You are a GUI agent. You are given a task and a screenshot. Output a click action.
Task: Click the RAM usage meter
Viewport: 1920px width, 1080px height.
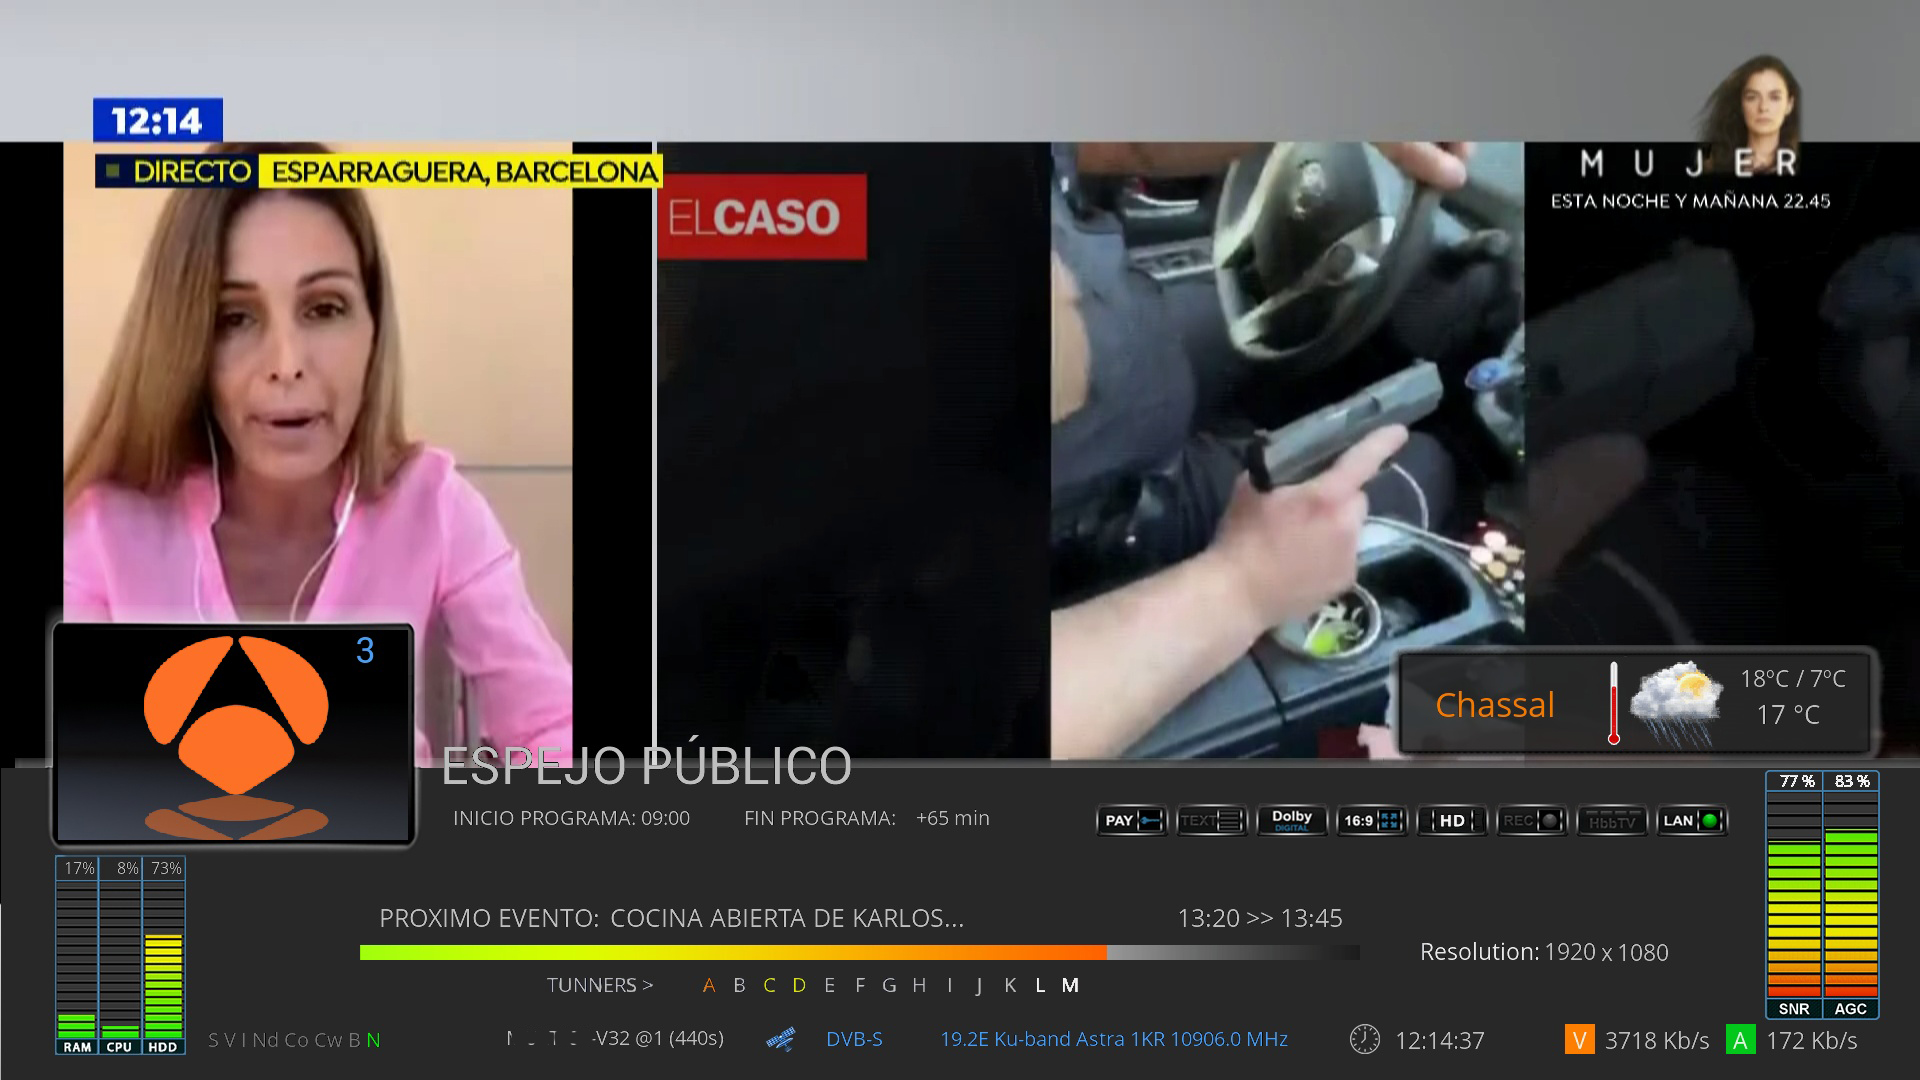click(77, 955)
